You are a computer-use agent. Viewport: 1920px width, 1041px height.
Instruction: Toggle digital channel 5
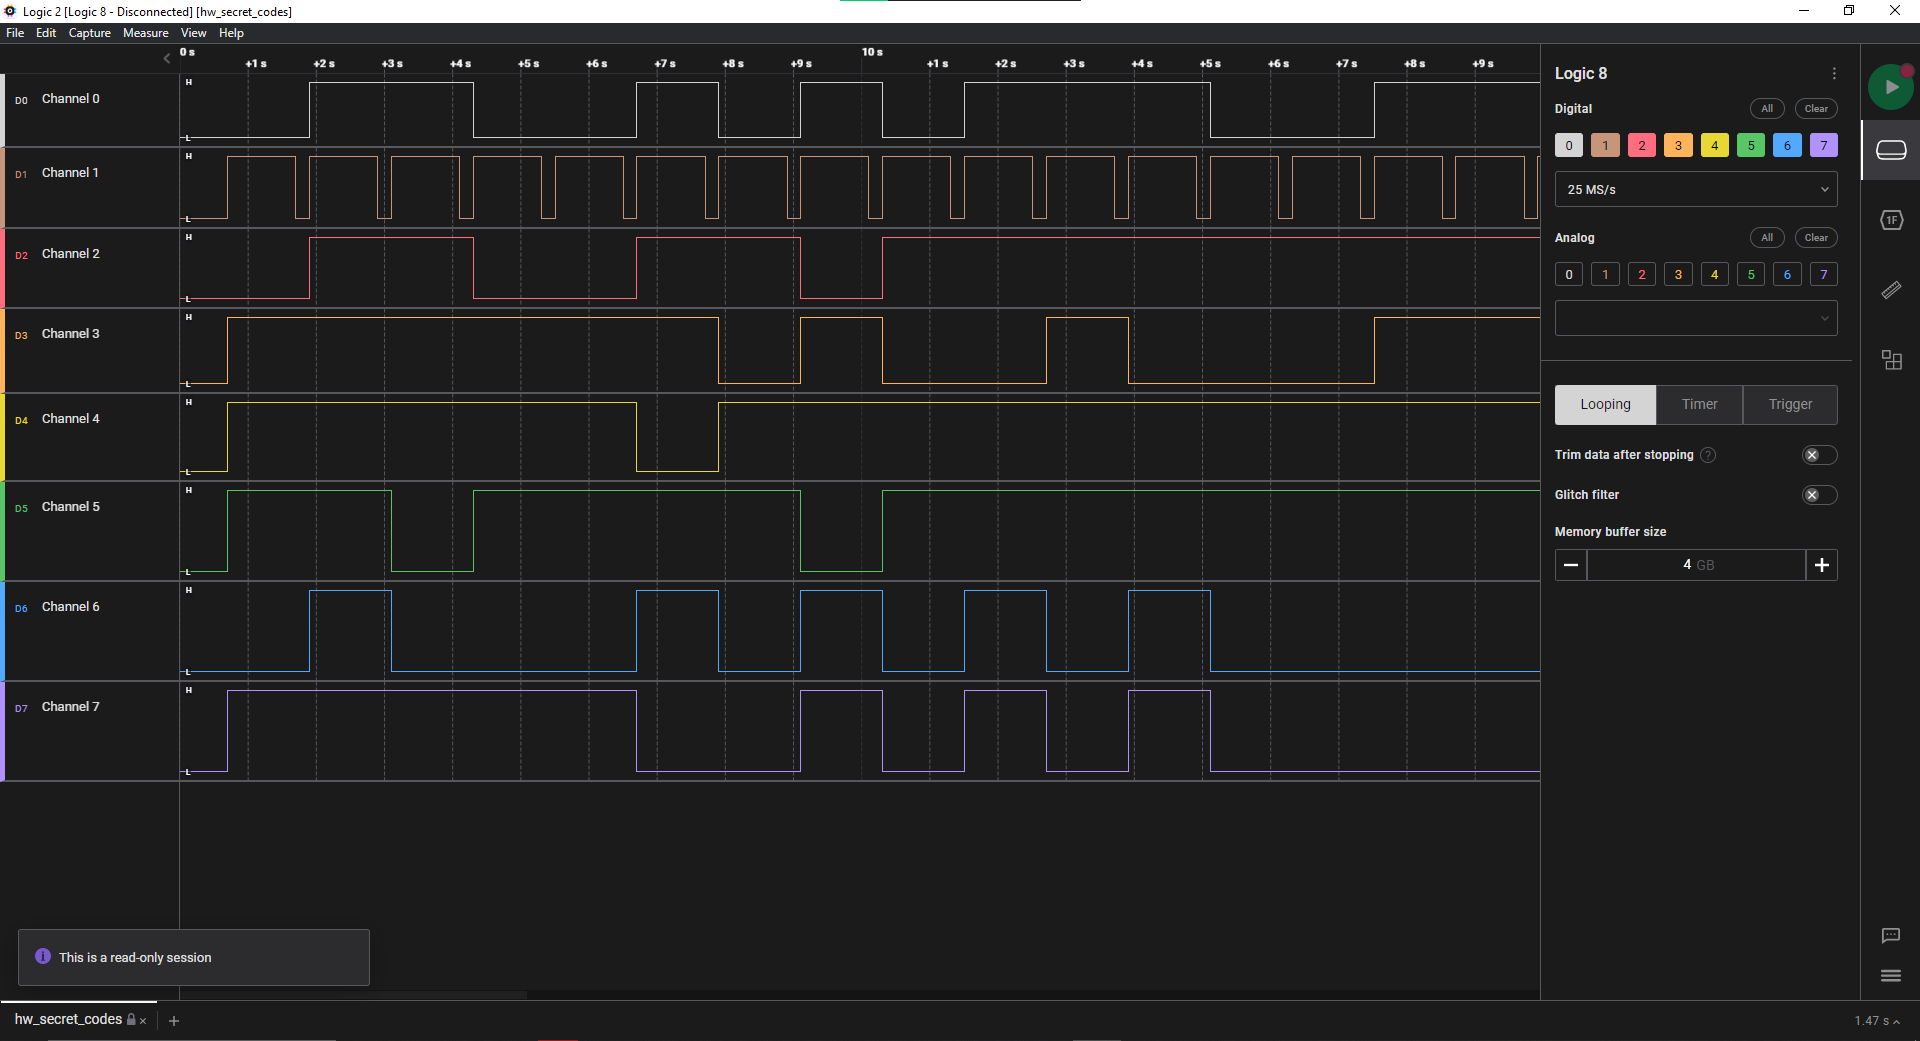pos(1751,146)
